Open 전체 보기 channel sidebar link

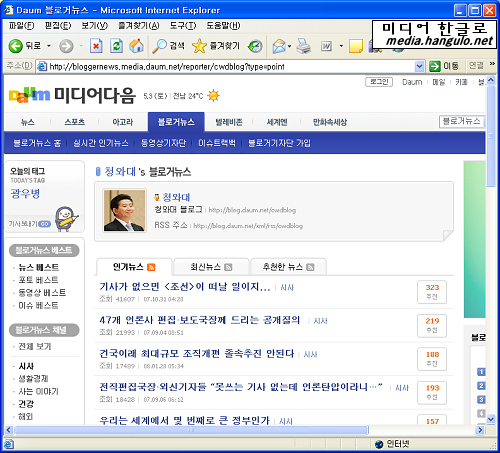[x=35, y=347]
